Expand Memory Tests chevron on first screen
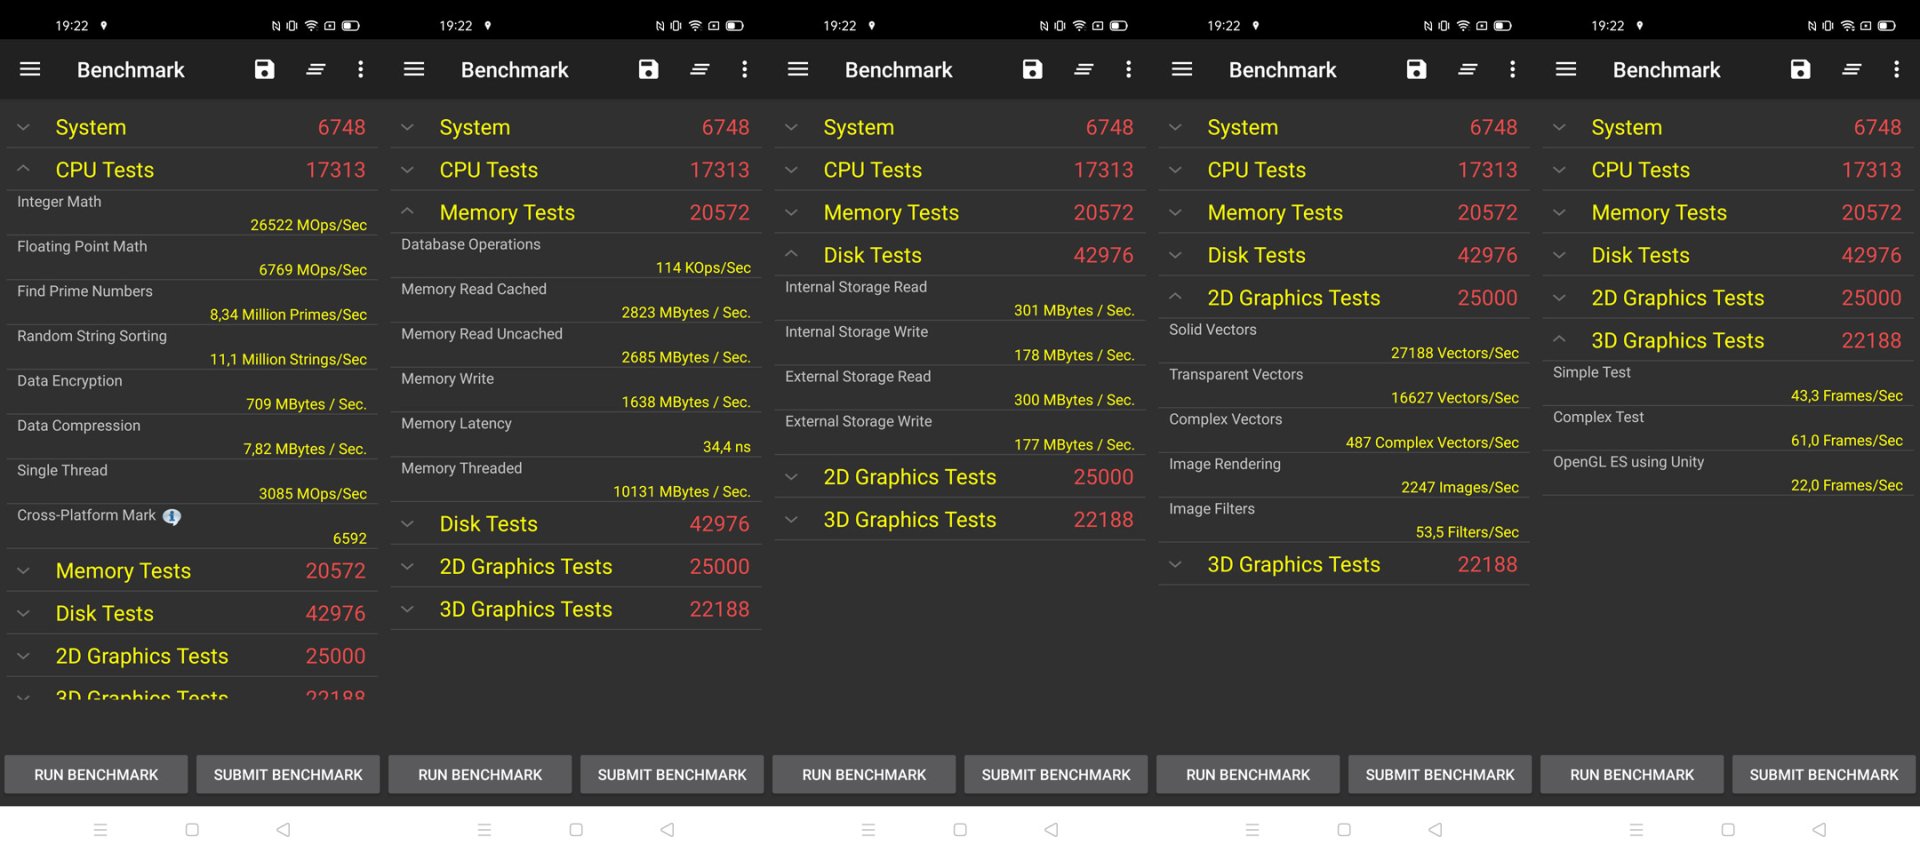The height and width of the screenshot is (853, 1920). tap(23, 570)
